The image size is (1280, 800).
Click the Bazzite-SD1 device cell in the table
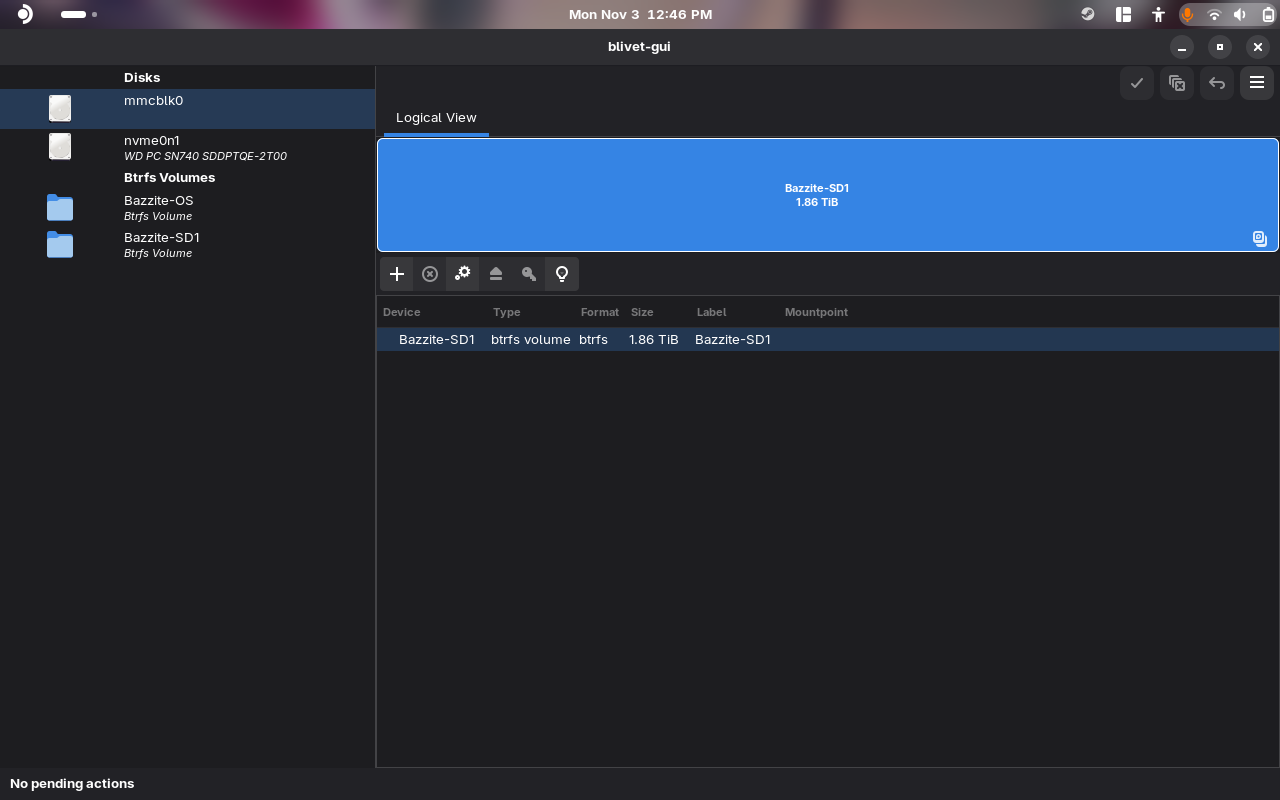click(437, 340)
